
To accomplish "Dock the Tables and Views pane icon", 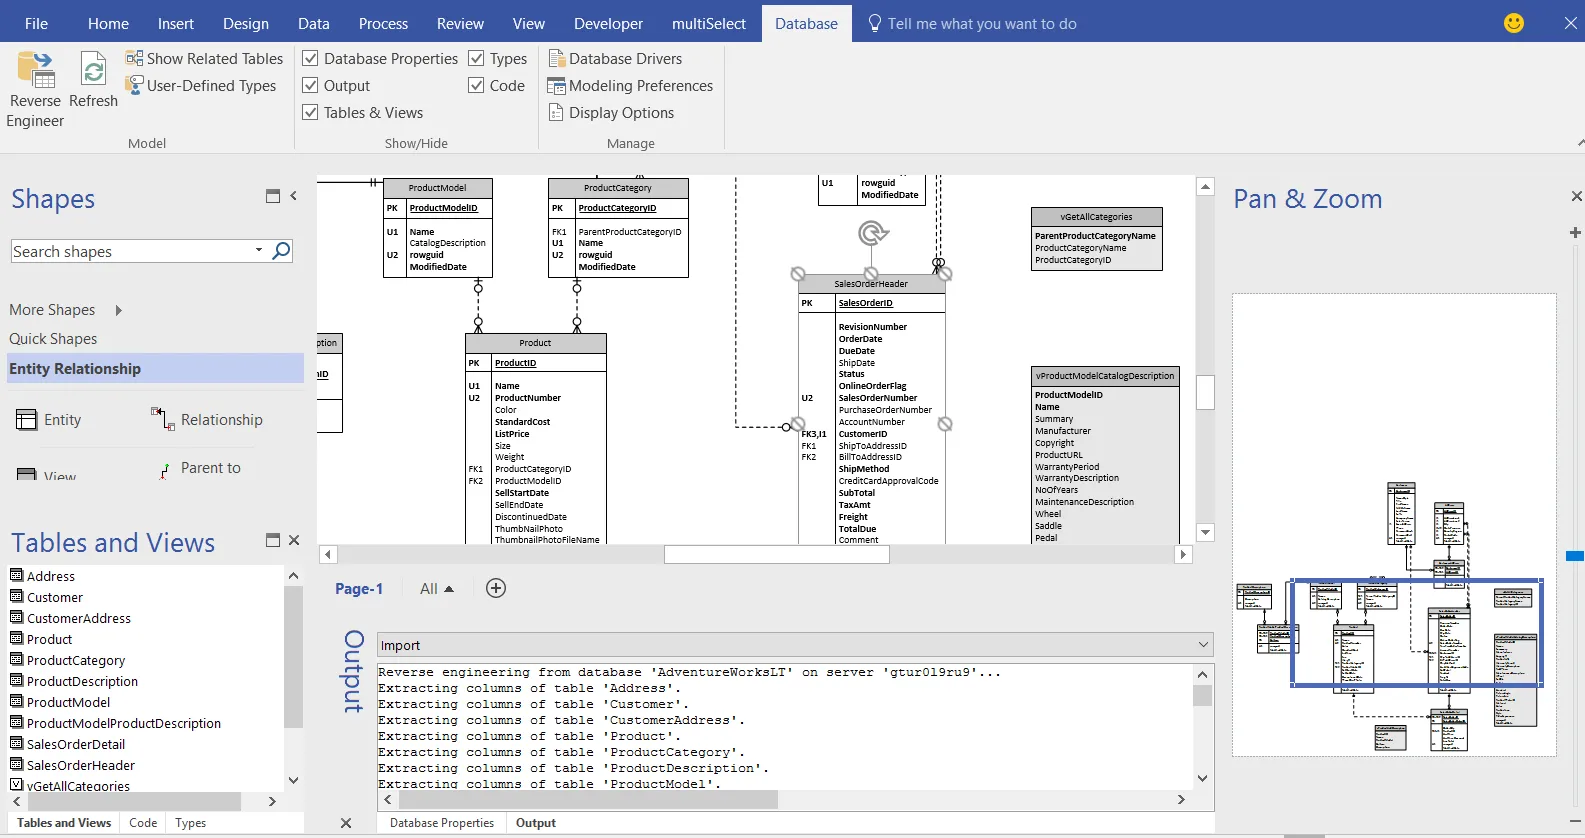I will [x=273, y=540].
